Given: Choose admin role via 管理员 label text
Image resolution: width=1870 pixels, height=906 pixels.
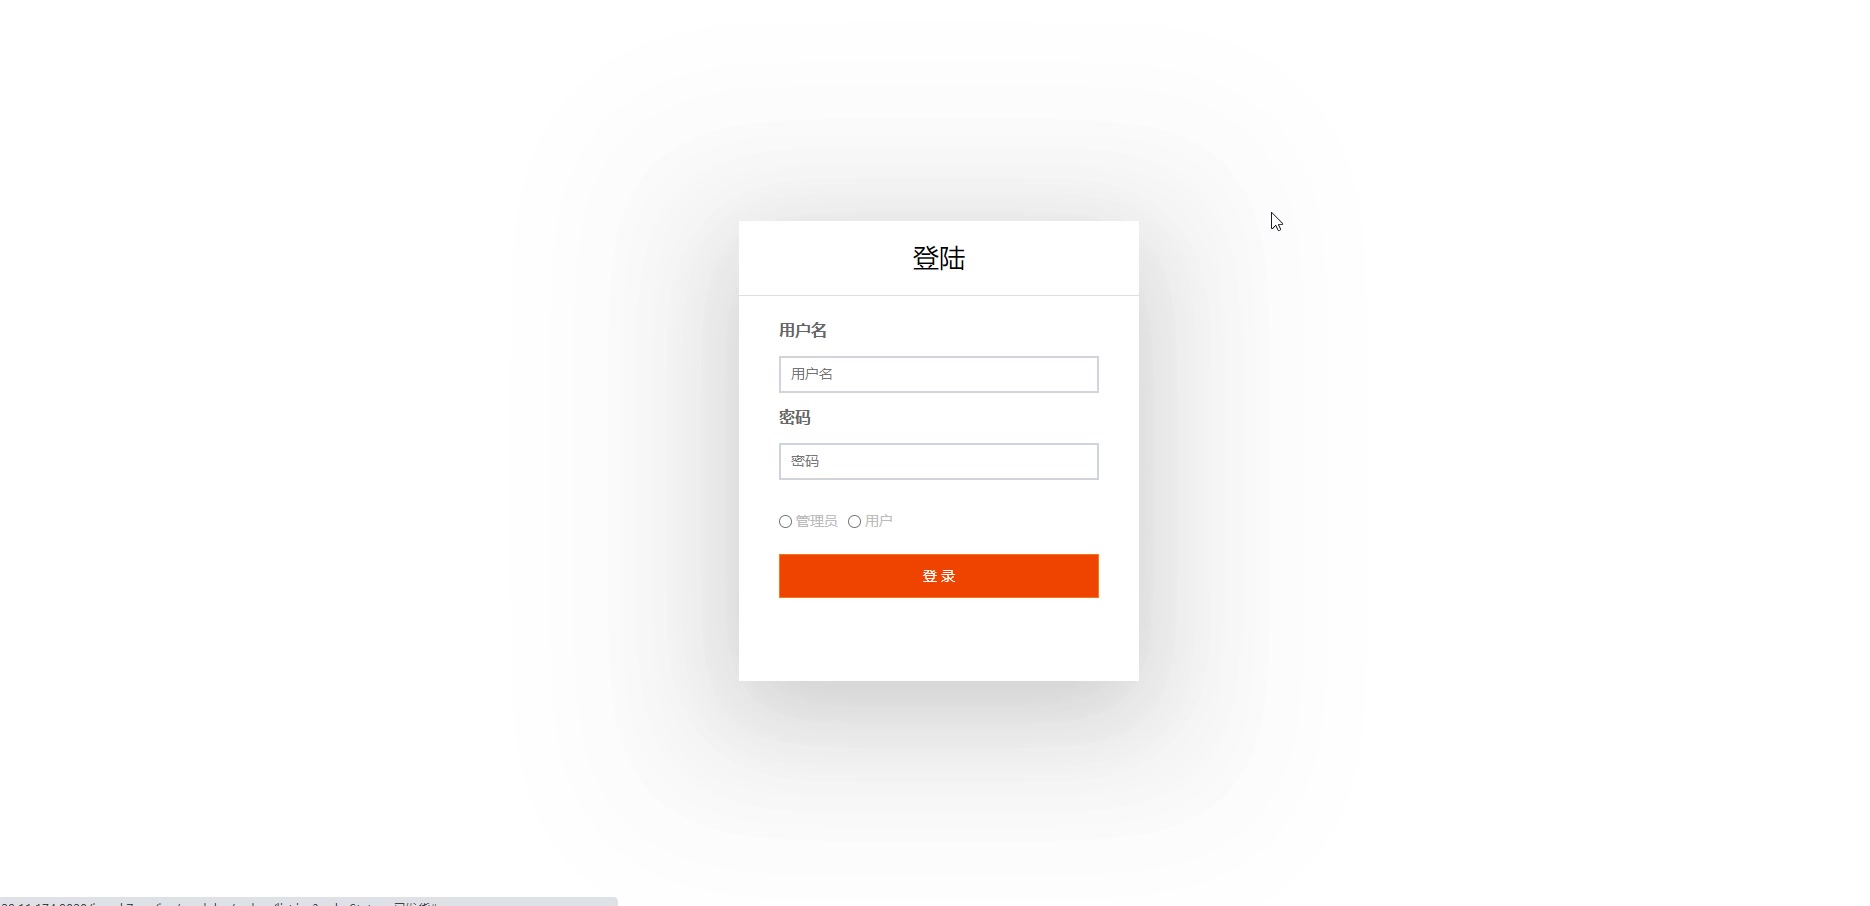Looking at the screenshot, I should tap(817, 521).
